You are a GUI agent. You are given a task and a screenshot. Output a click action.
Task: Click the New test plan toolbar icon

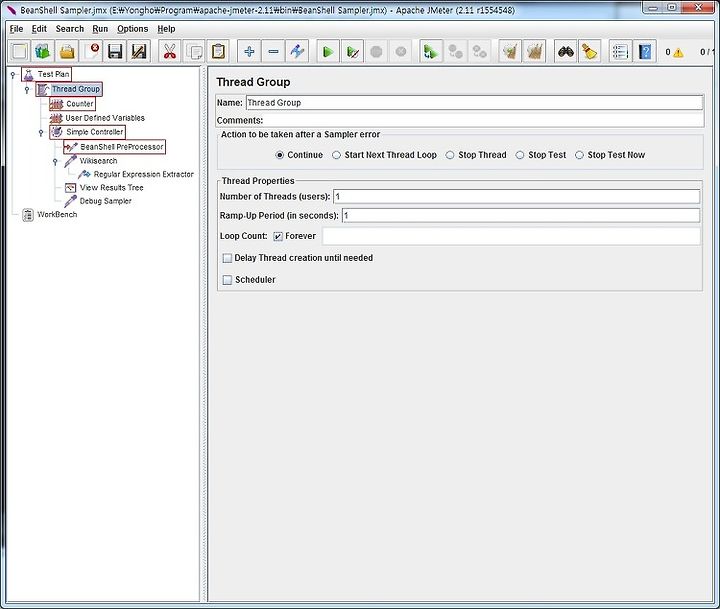pyautogui.click(x=19, y=51)
